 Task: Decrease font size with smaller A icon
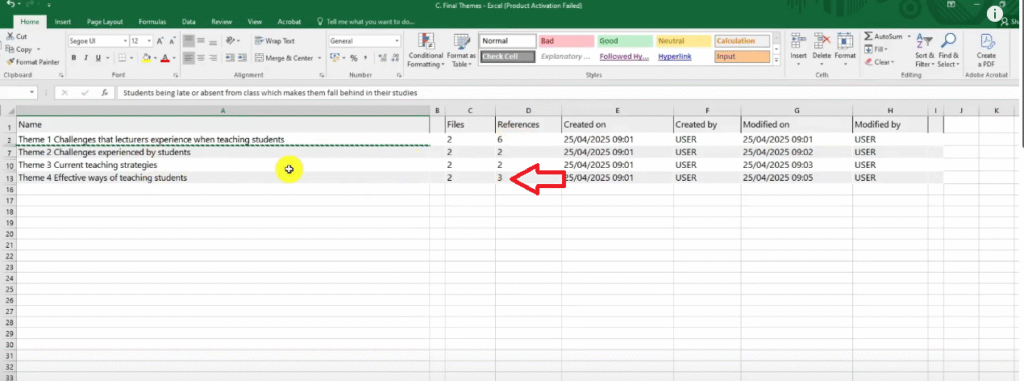[172, 41]
